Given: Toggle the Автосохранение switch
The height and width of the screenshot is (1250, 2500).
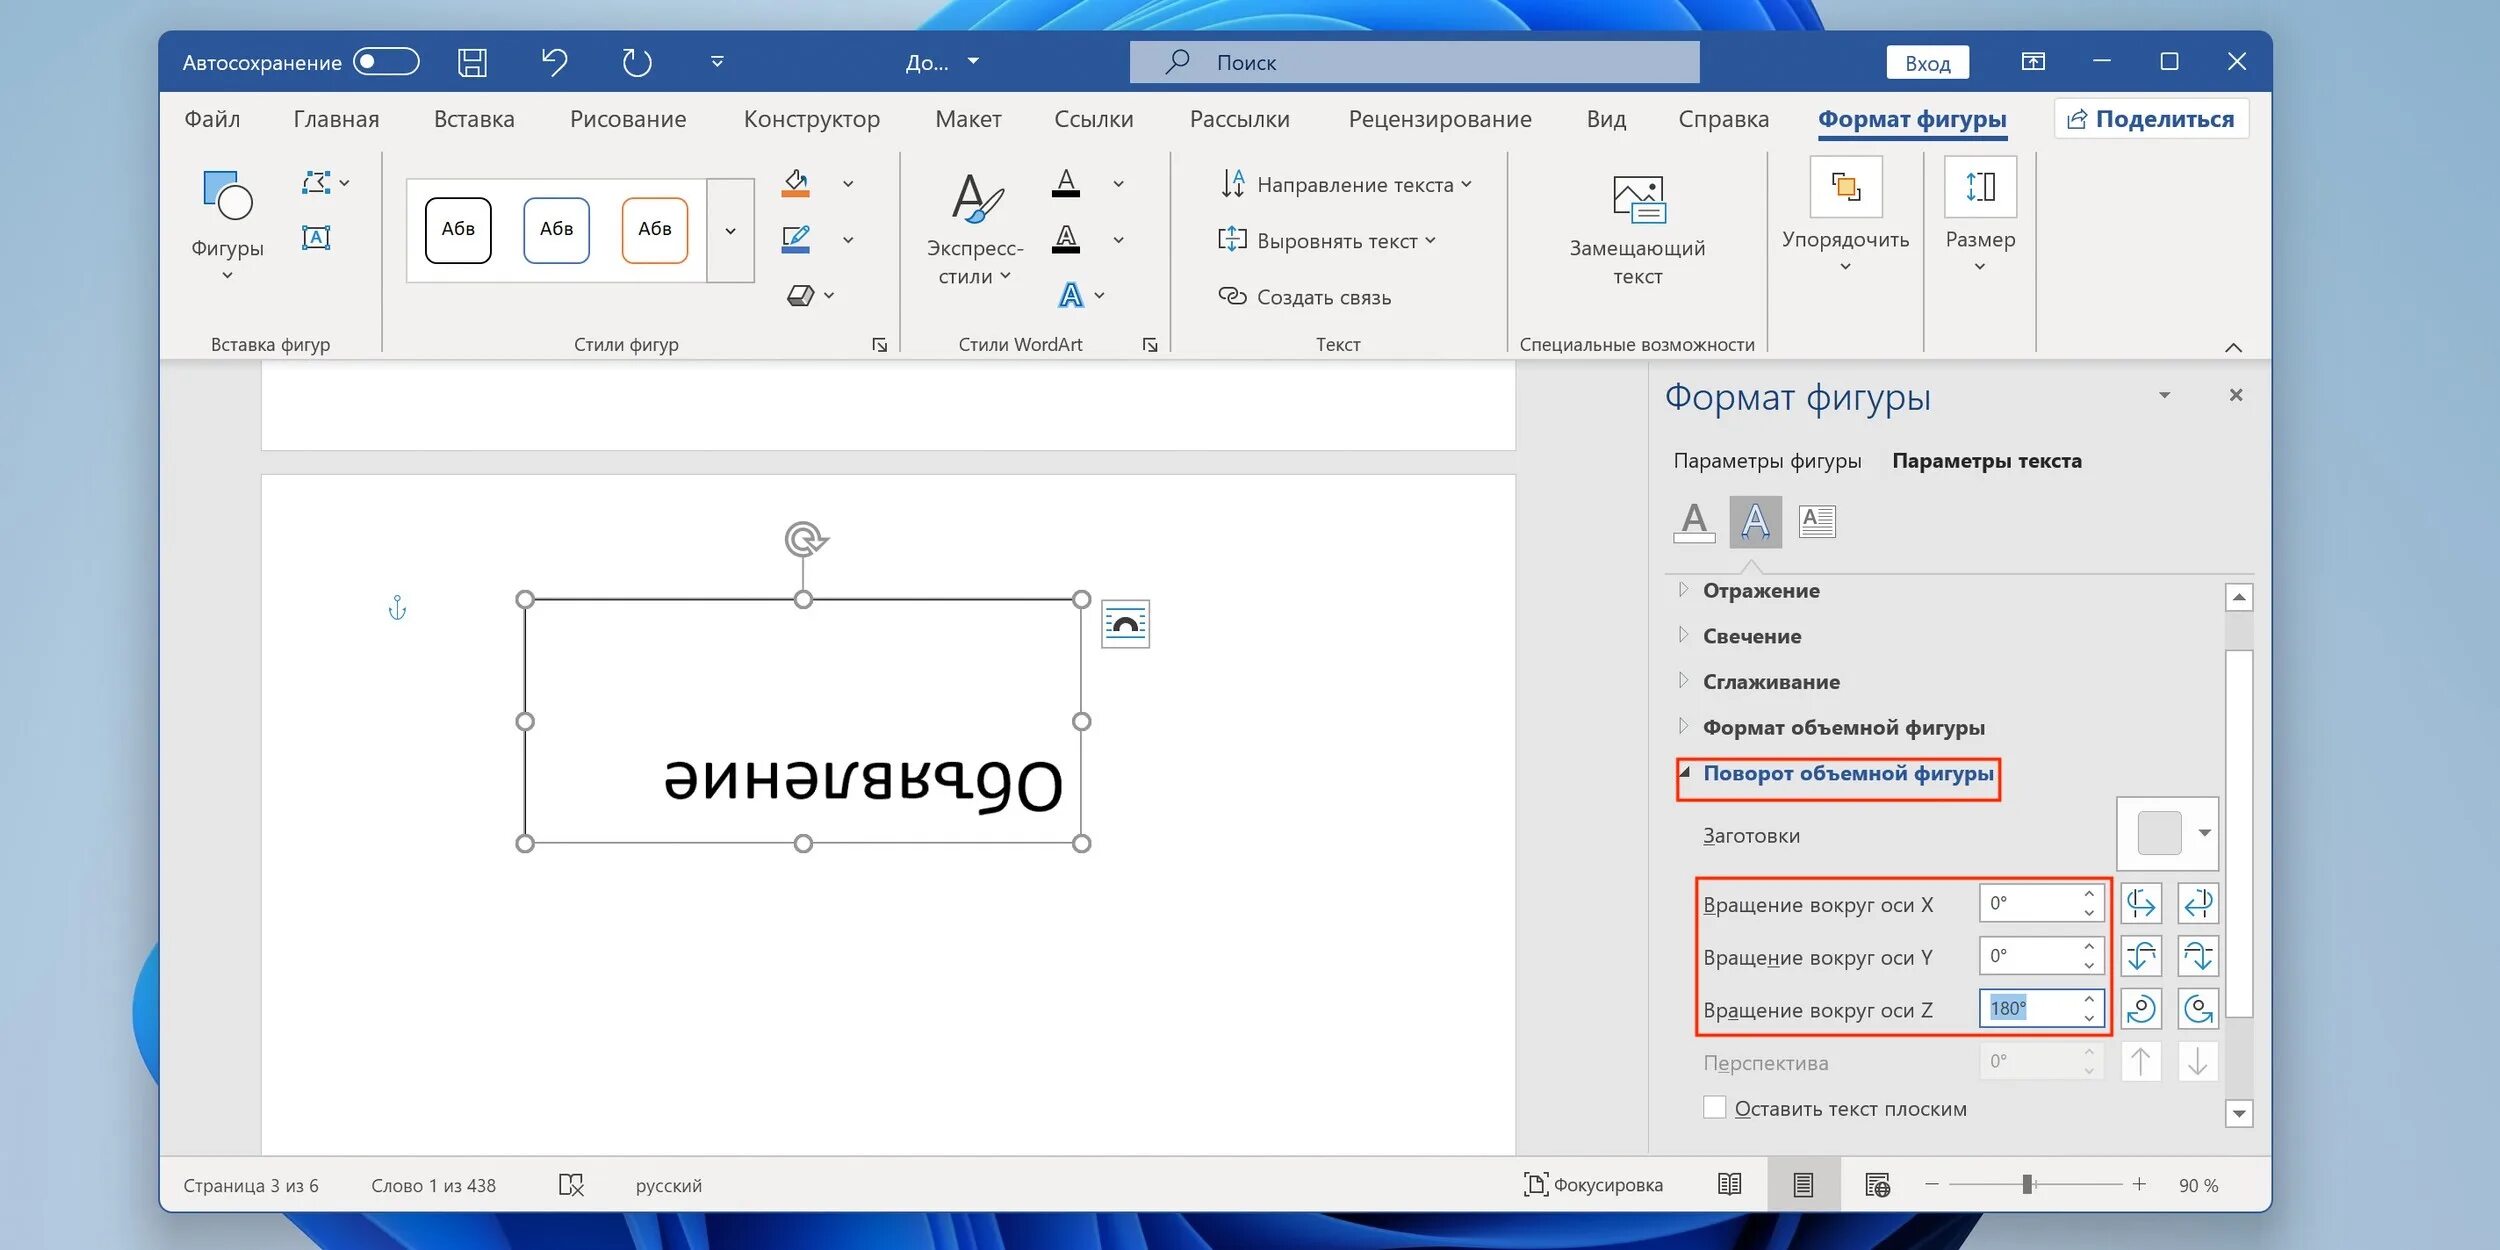Looking at the screenshot, I should click(386, 62).
